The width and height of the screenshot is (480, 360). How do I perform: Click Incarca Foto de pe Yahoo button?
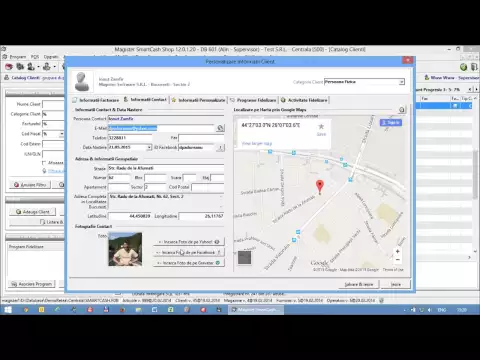point(189,242)
